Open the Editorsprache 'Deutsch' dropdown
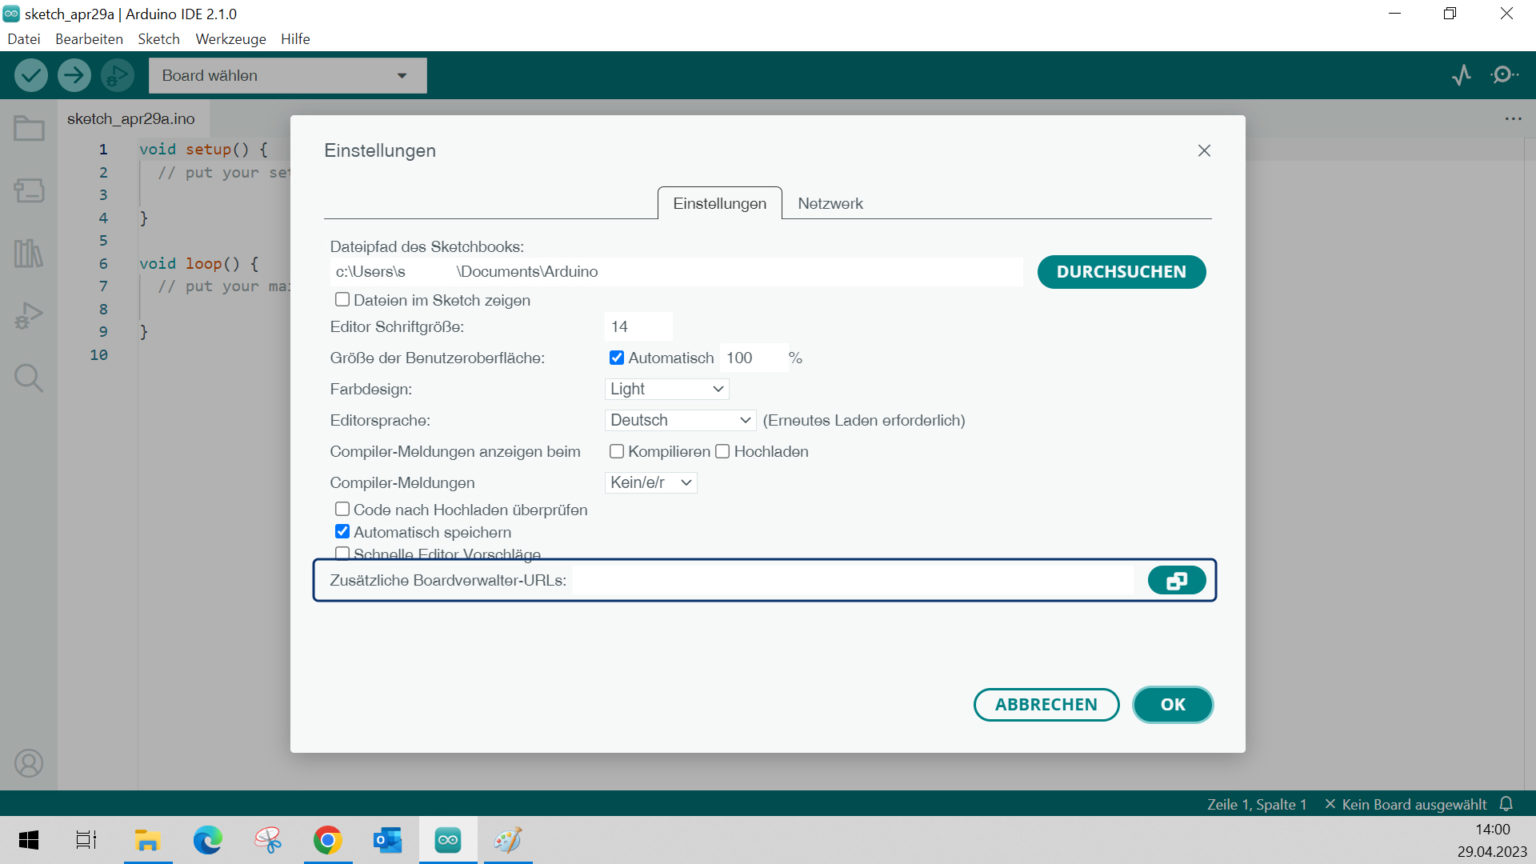This screenshot has width=1536, height=864. 680,420
